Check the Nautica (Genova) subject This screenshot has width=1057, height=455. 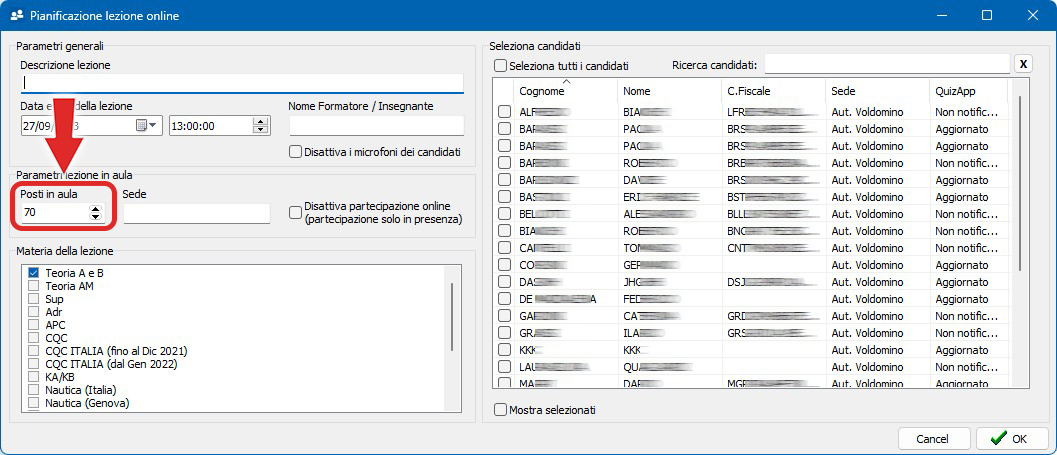point(34,403)
